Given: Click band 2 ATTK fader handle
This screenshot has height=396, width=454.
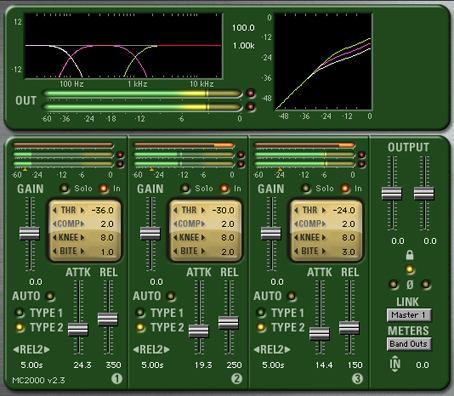Looking at the screenshot, I should [x=199, y=331].
